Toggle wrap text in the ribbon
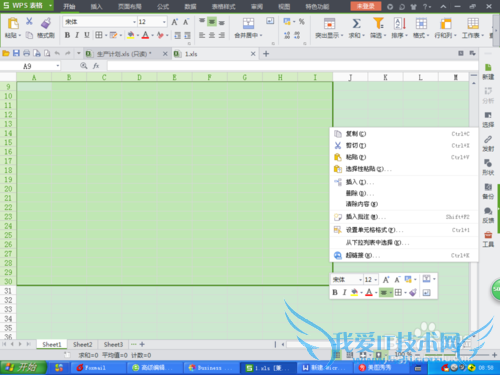 point(270,21)
